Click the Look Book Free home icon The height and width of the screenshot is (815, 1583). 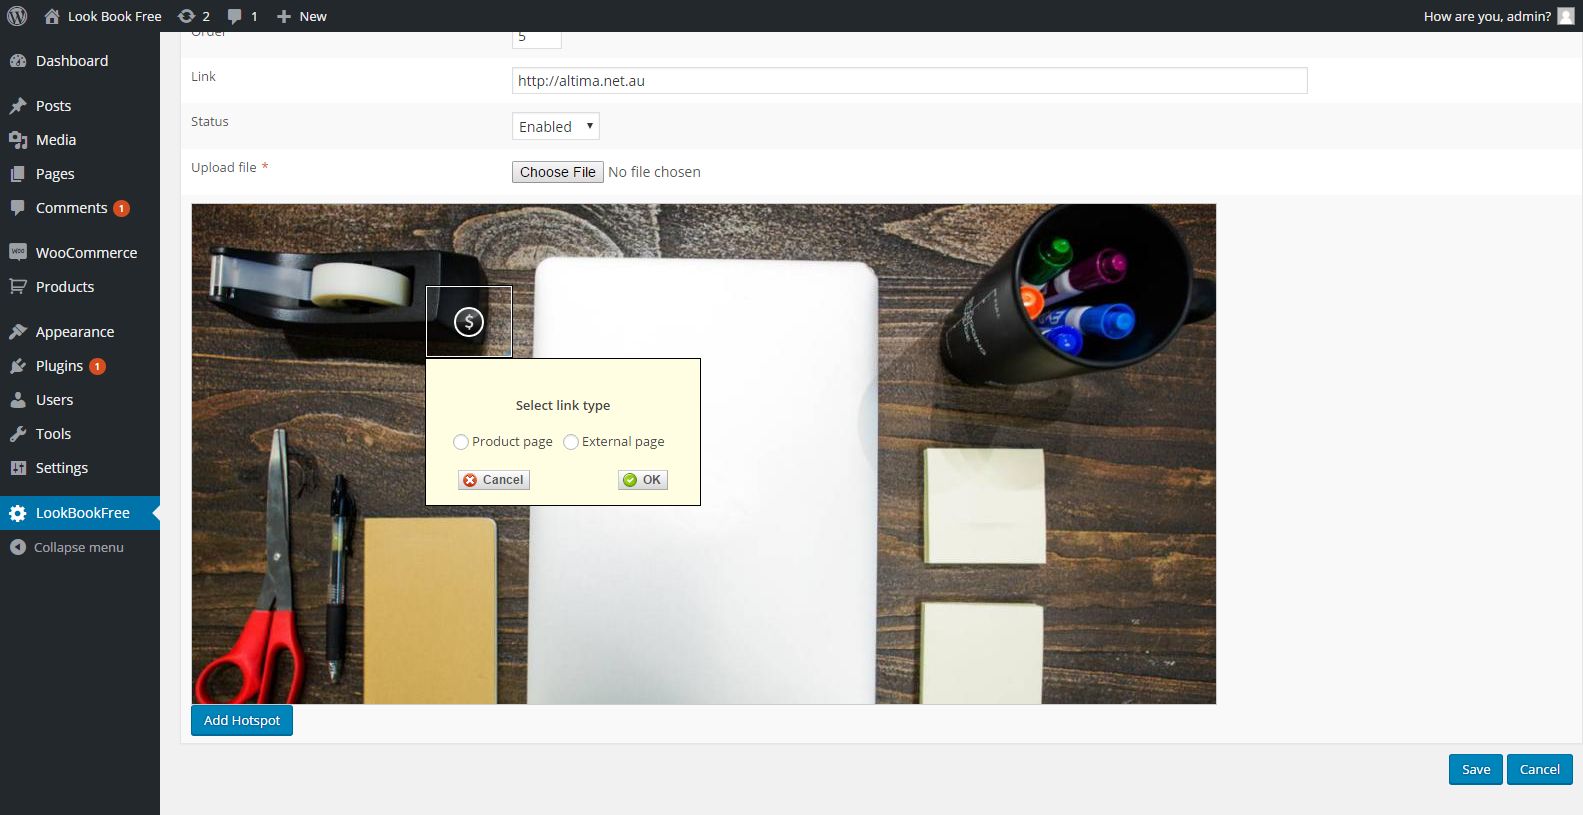pyautogui.click(x=53, y=16)
